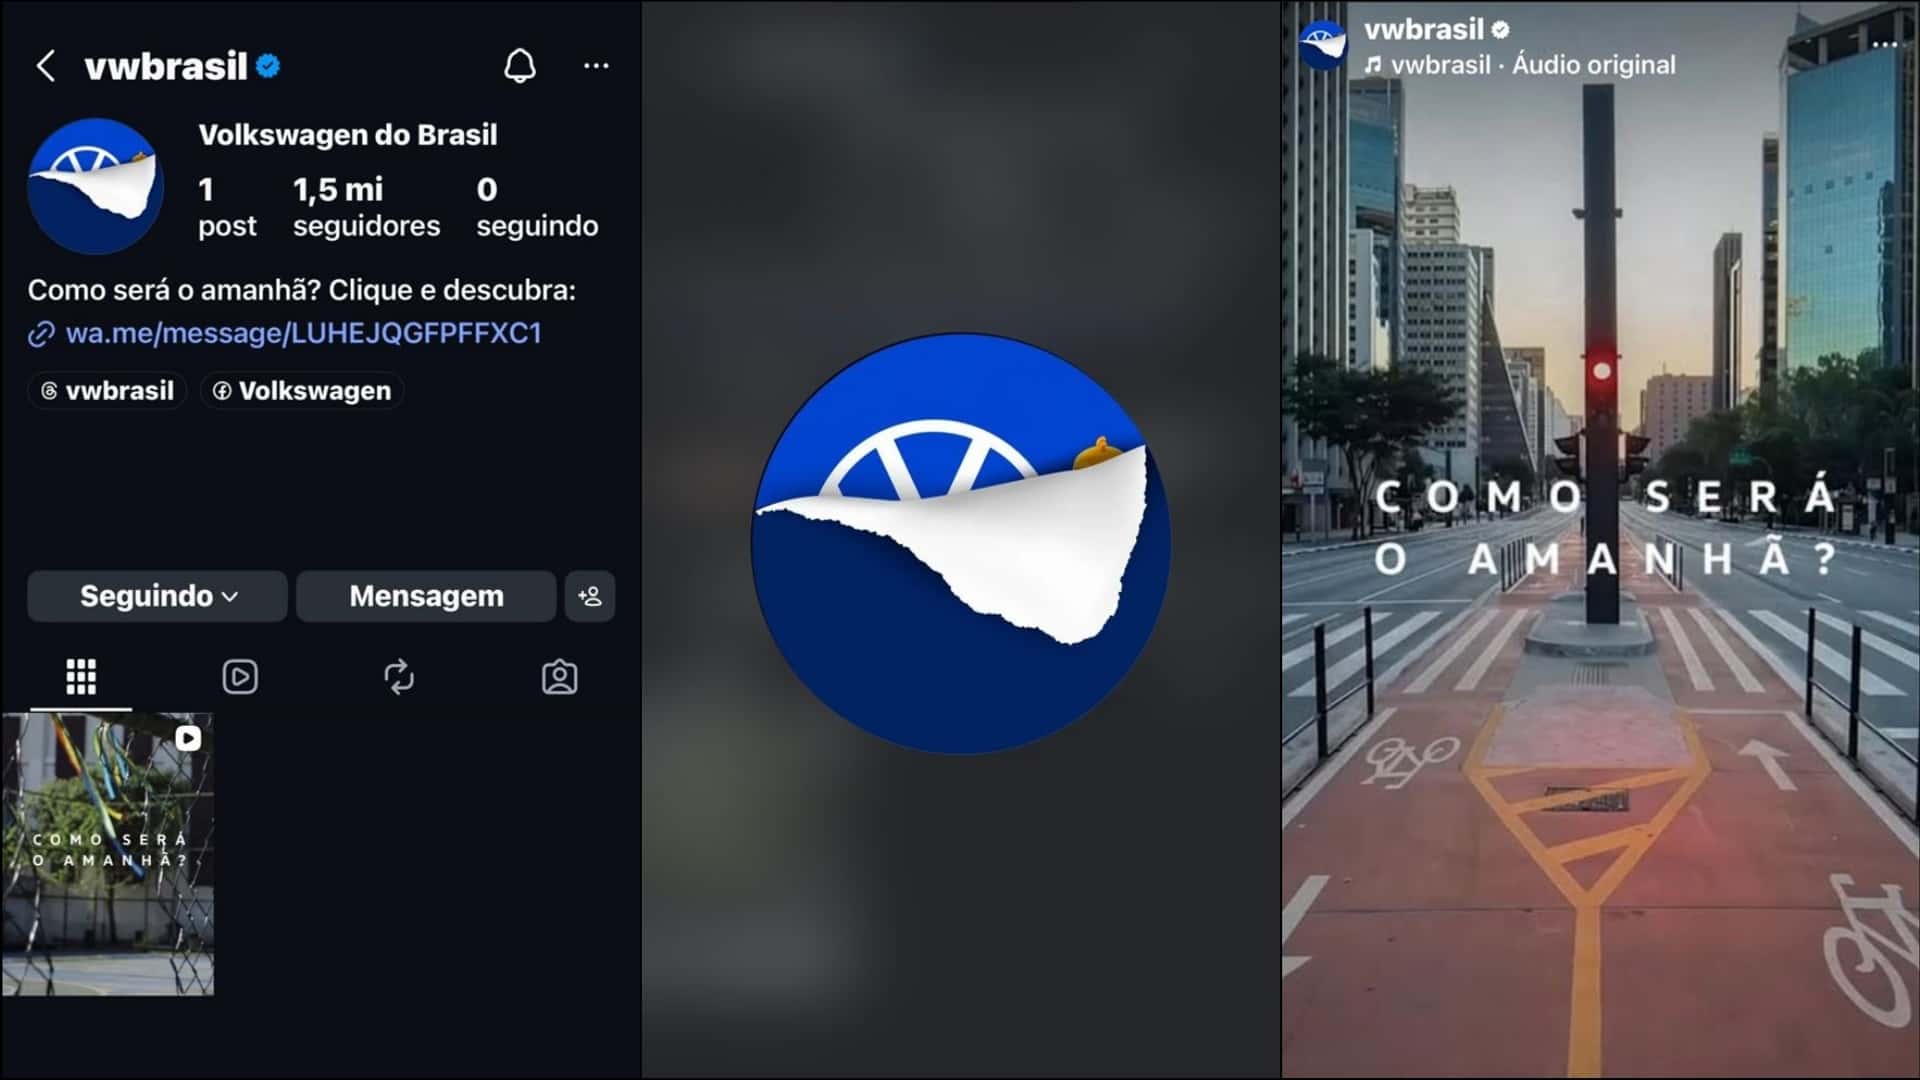
Task: View the 1 post count
Action: coord(227,207)
